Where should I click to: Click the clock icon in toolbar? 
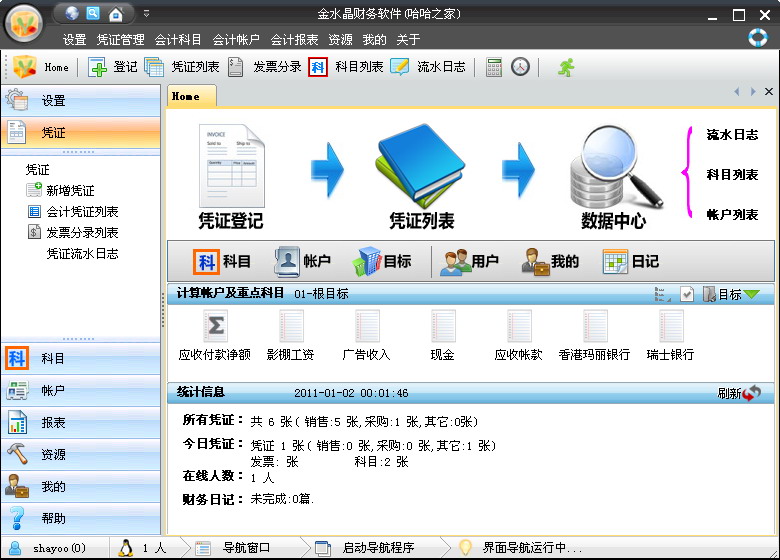click(x=520, y=67)
